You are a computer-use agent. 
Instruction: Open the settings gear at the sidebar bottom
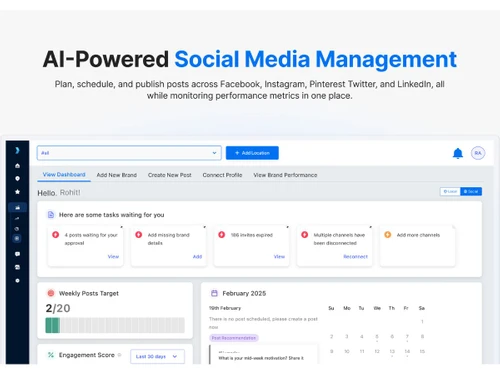tap(17, 281)
